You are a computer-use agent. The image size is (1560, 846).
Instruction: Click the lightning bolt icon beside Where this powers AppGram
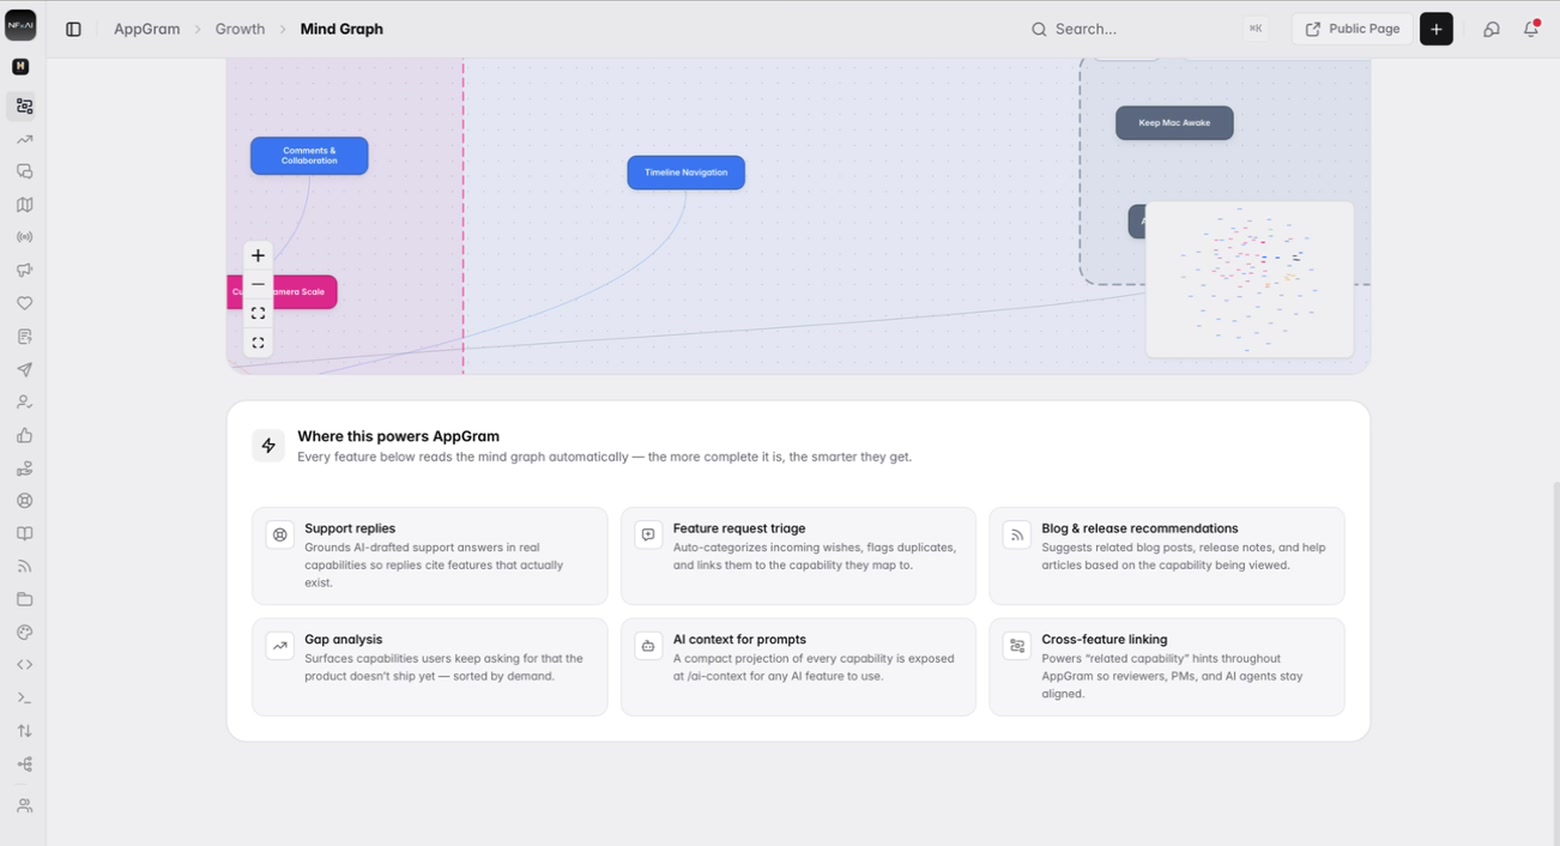[x=268, y=446]
